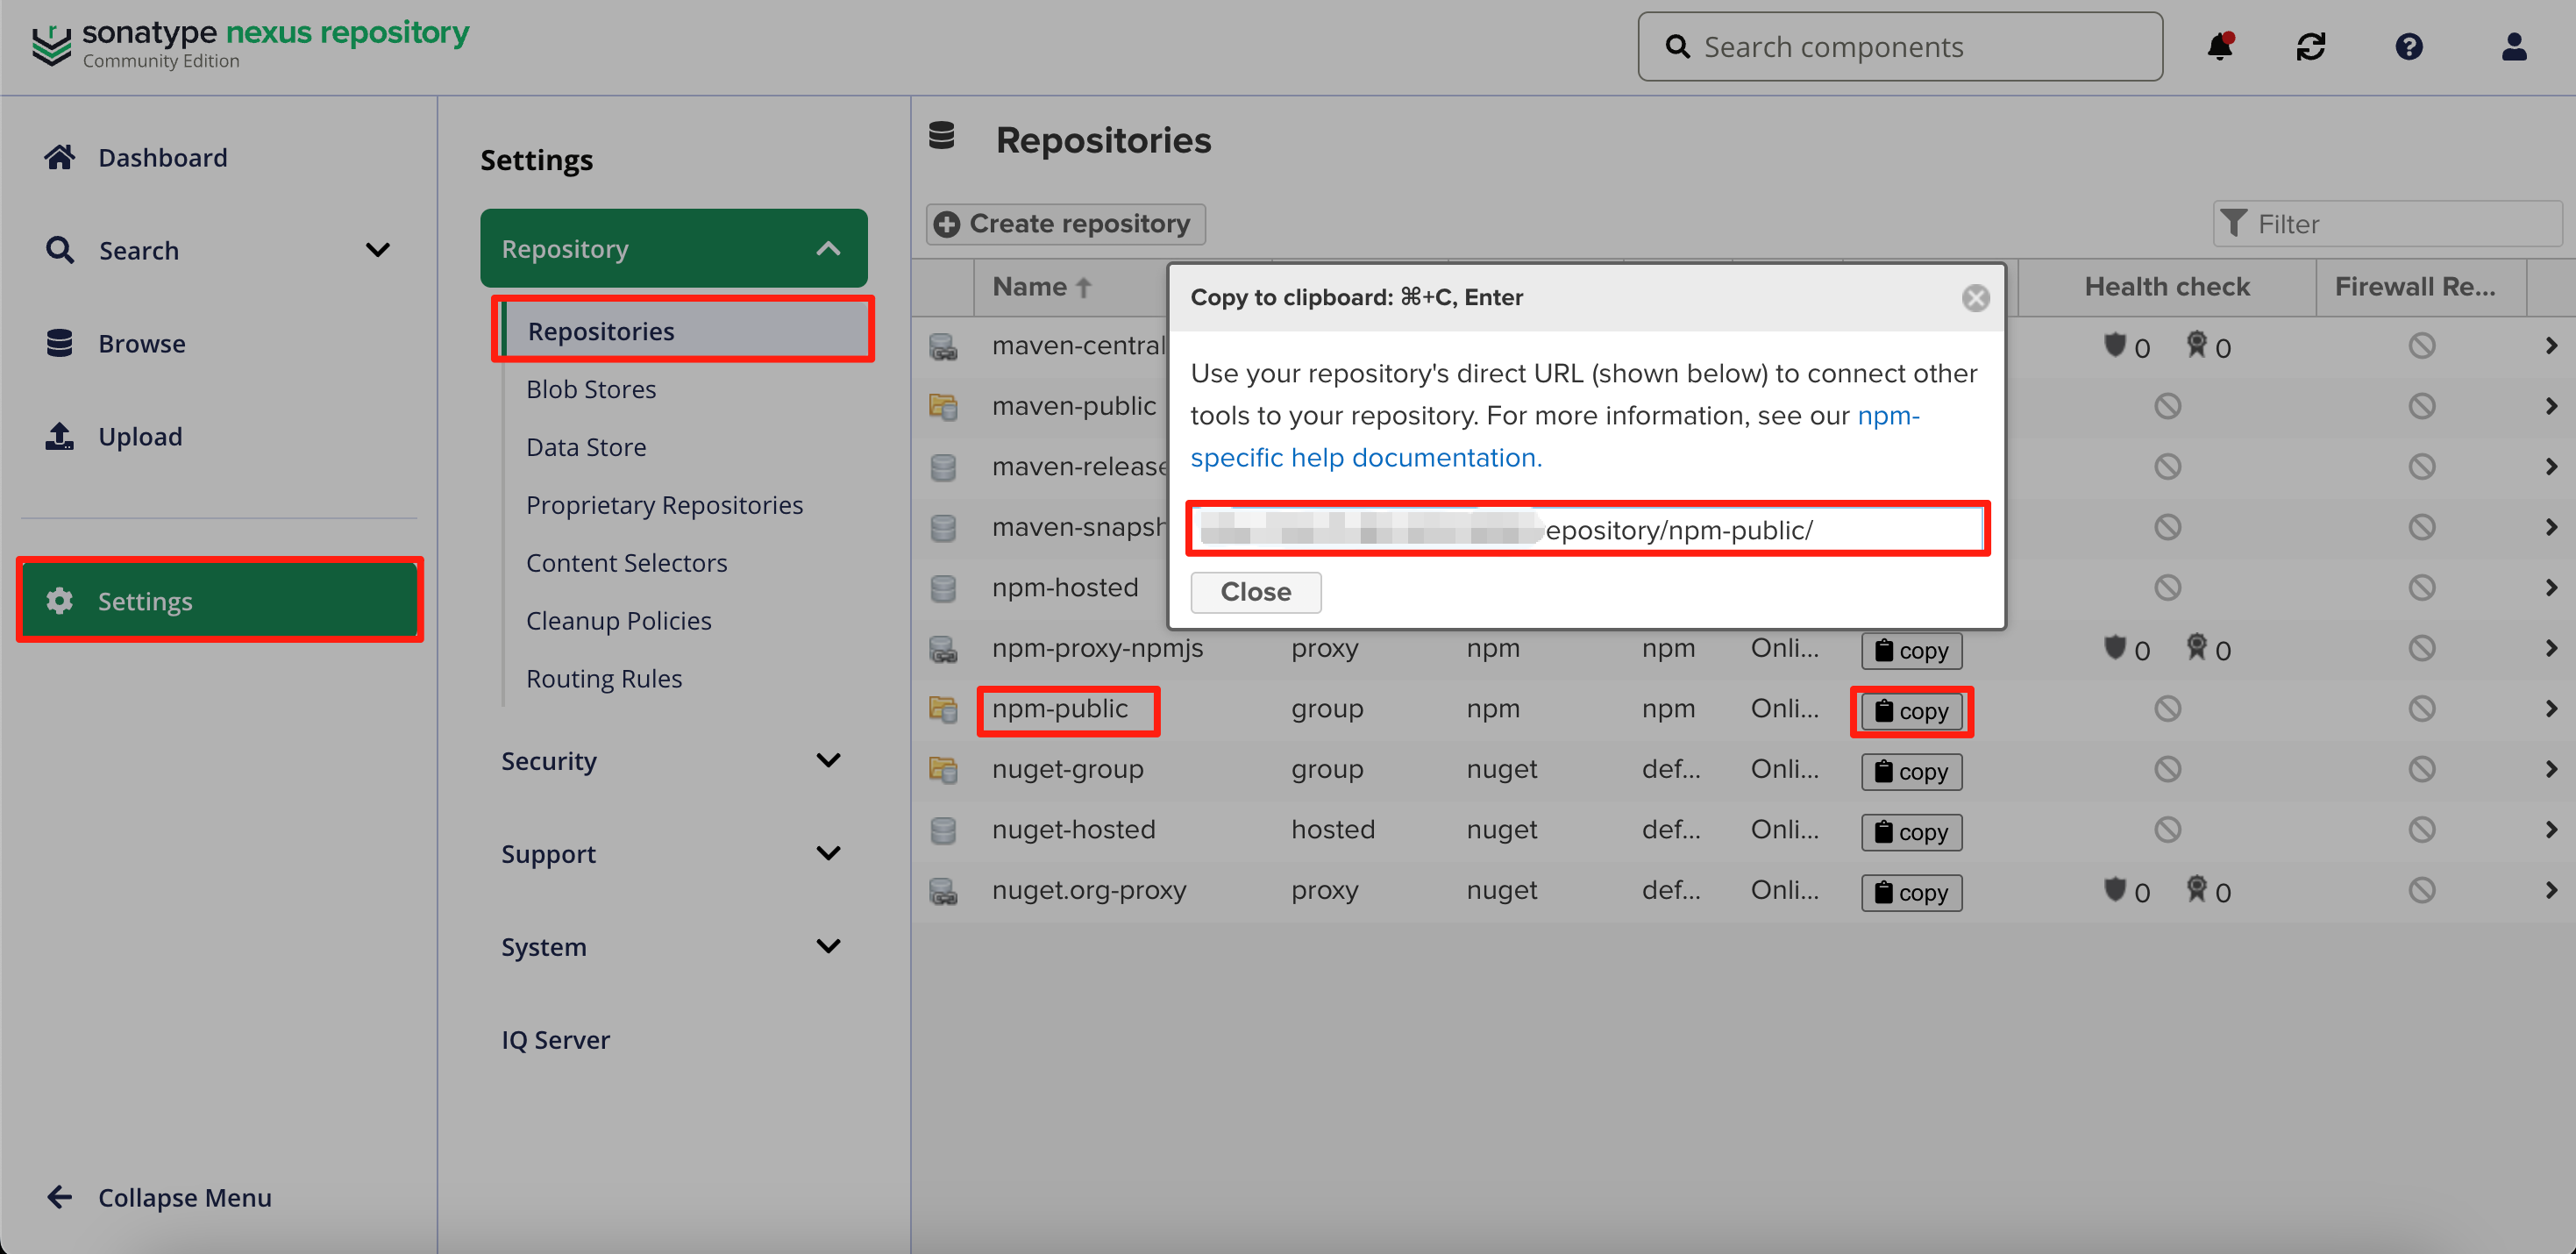This screenshot has width=2576, height=1254.
Task: Expand the System settings section
Action: coord(828,946)
